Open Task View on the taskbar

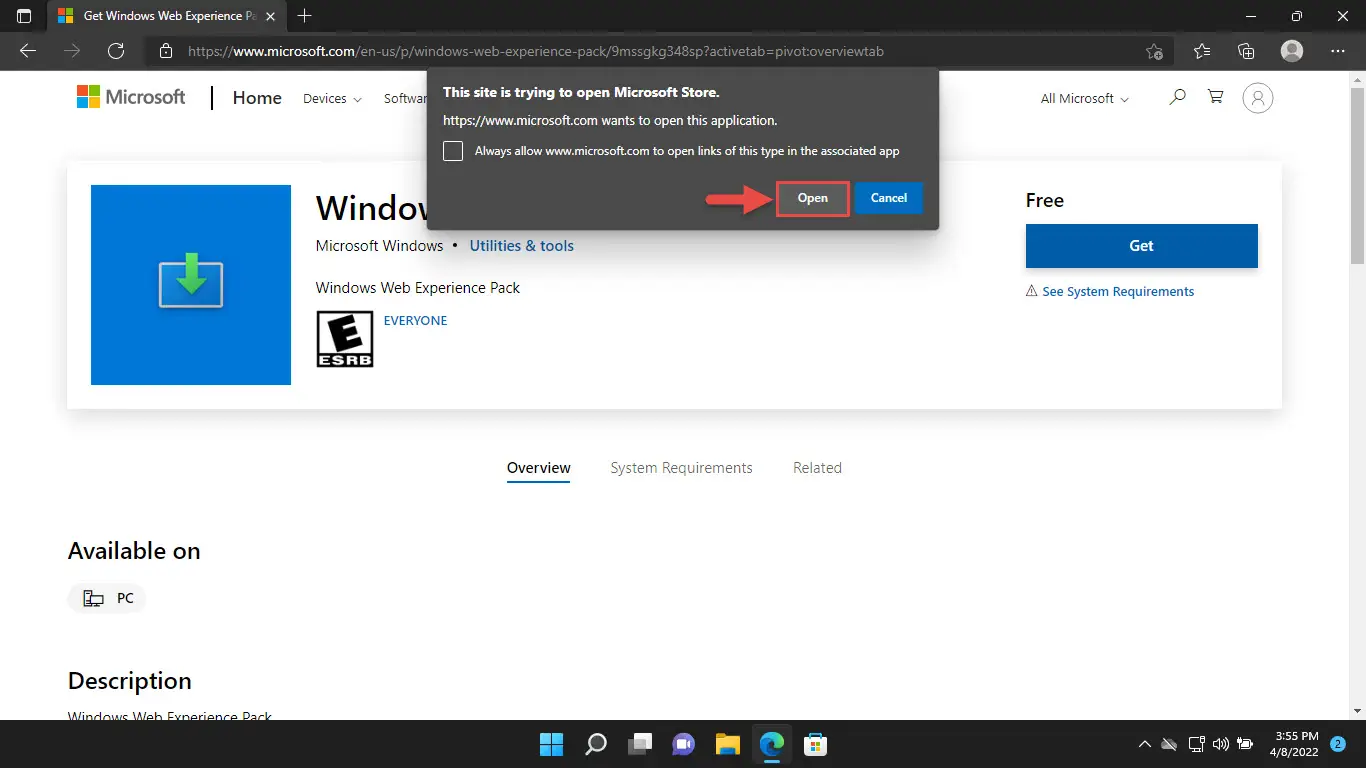[640, 744]
